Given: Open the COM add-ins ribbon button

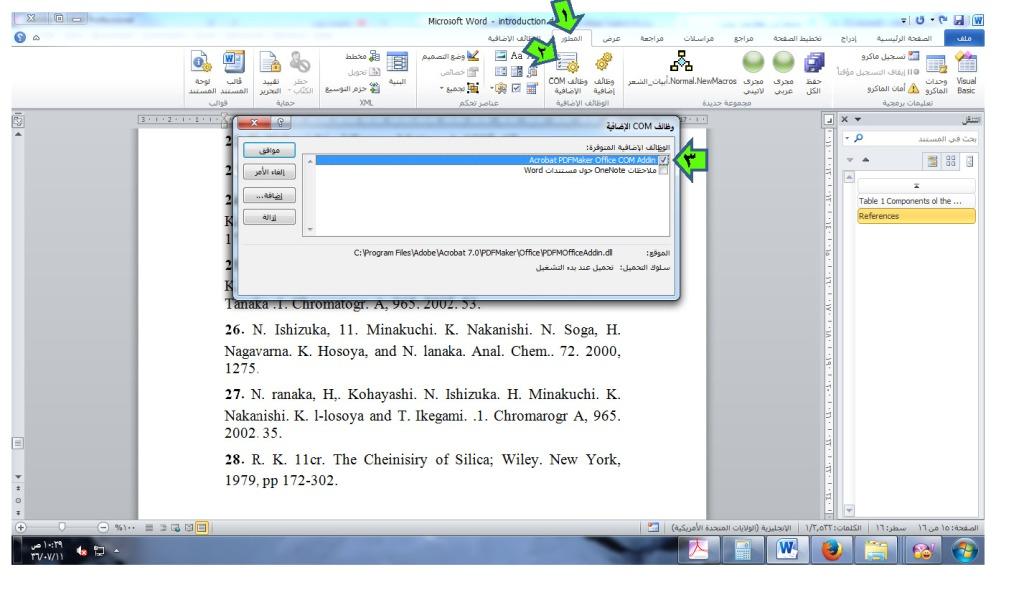Looking at the screenshot, I should pos(568,73).
